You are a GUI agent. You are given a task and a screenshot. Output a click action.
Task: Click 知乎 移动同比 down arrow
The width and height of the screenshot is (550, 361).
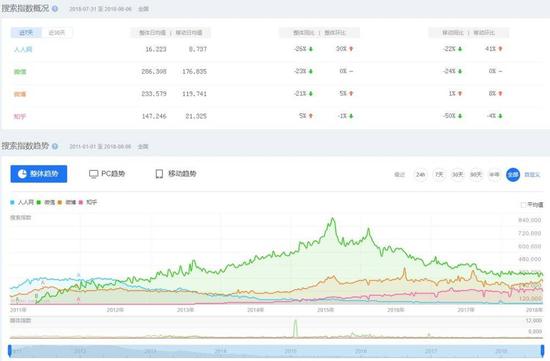coord(460,116)
